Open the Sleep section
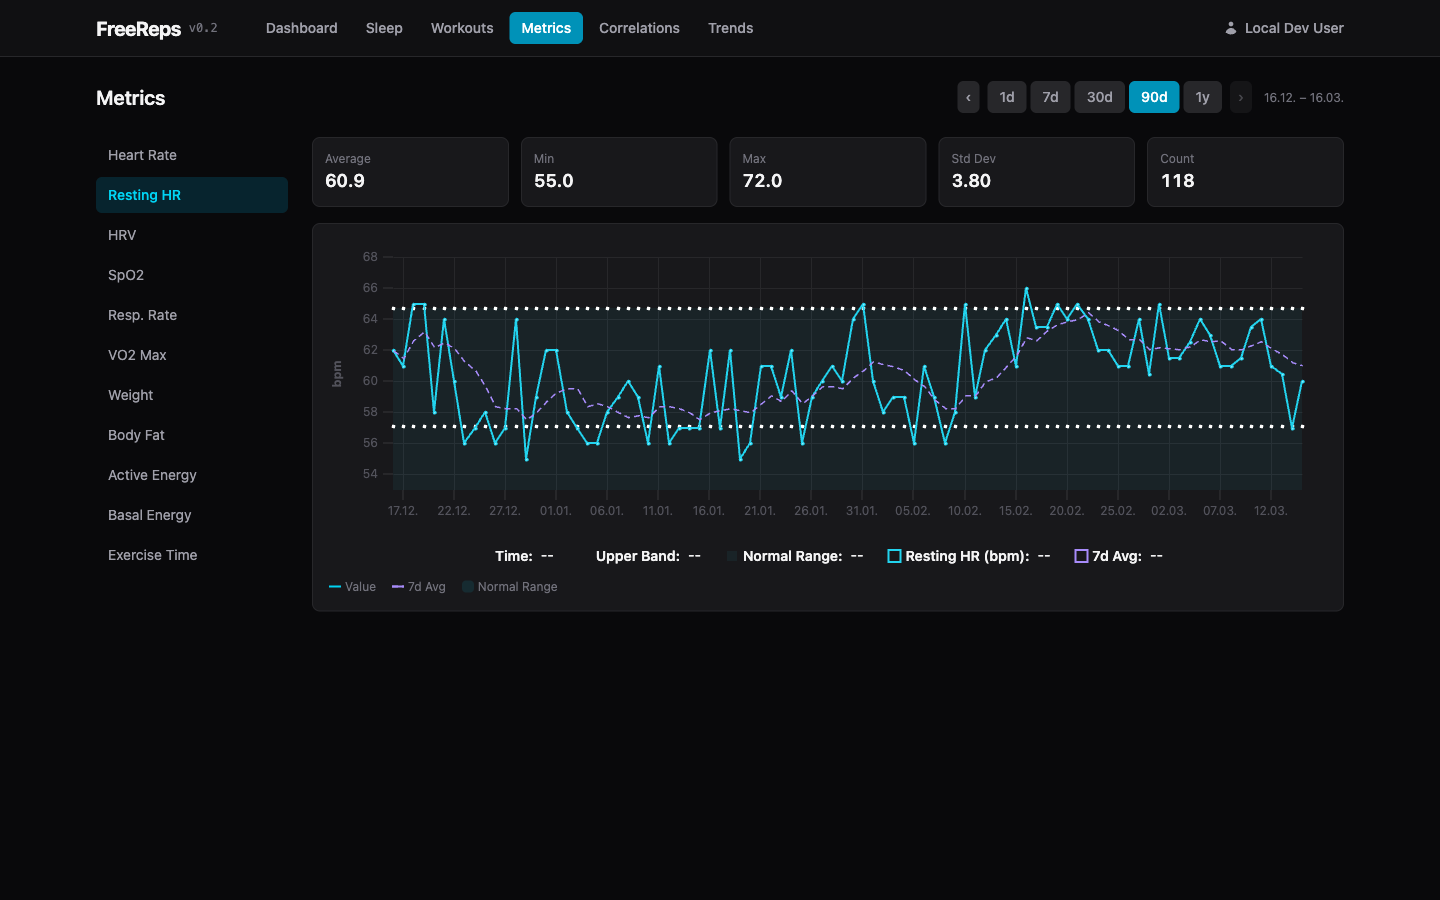Screen dimensions: 1440x900 click(384, 28)
